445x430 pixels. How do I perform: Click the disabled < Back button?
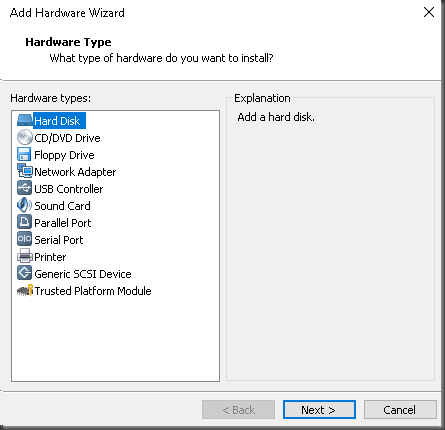238,410
